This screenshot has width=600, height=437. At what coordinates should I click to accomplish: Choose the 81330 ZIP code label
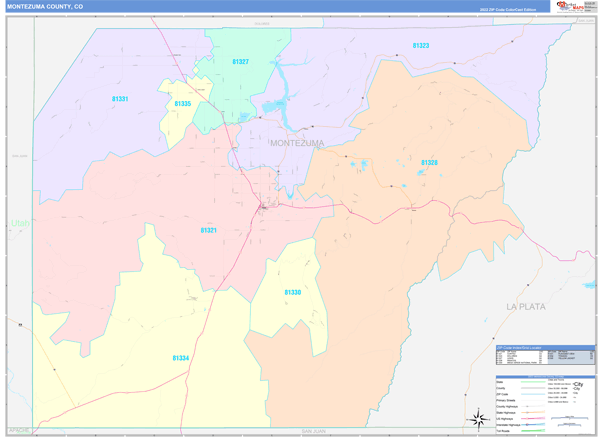click(292, 292)
